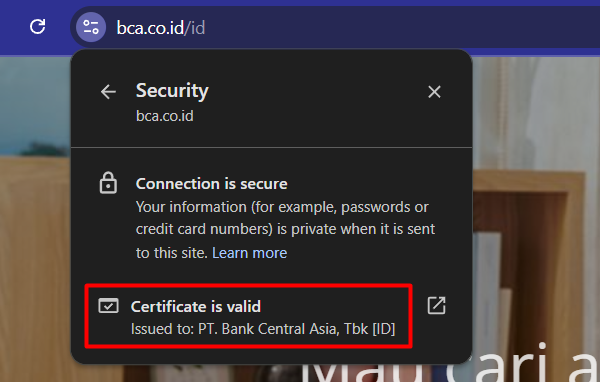The image size is (600, 382).
Task: Reload the current page
Action: tap(38, 27)
